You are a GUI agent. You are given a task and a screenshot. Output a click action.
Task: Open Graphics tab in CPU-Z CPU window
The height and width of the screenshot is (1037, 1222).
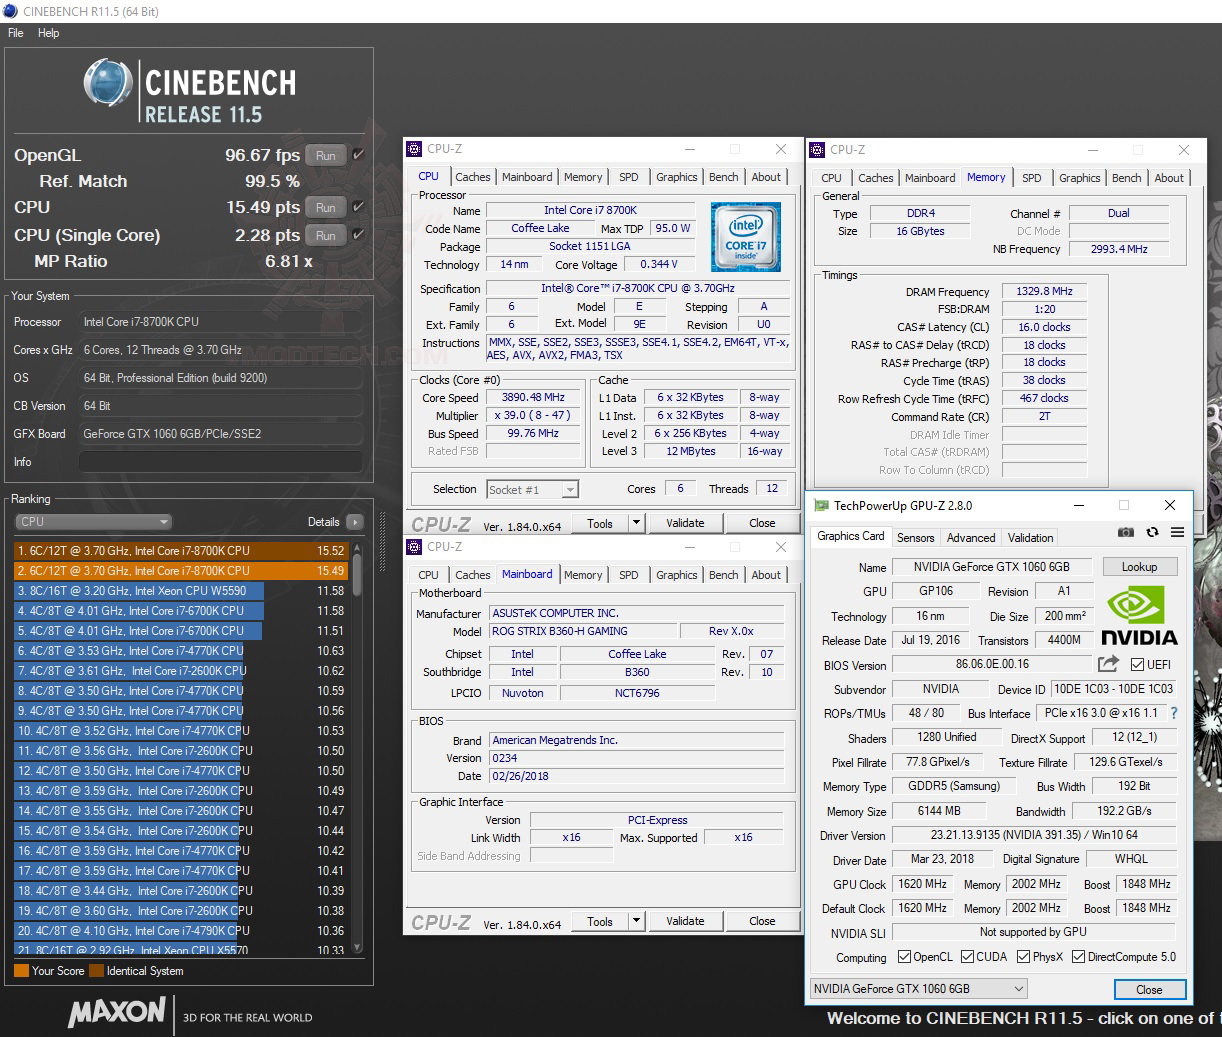[x=676, y=177]
